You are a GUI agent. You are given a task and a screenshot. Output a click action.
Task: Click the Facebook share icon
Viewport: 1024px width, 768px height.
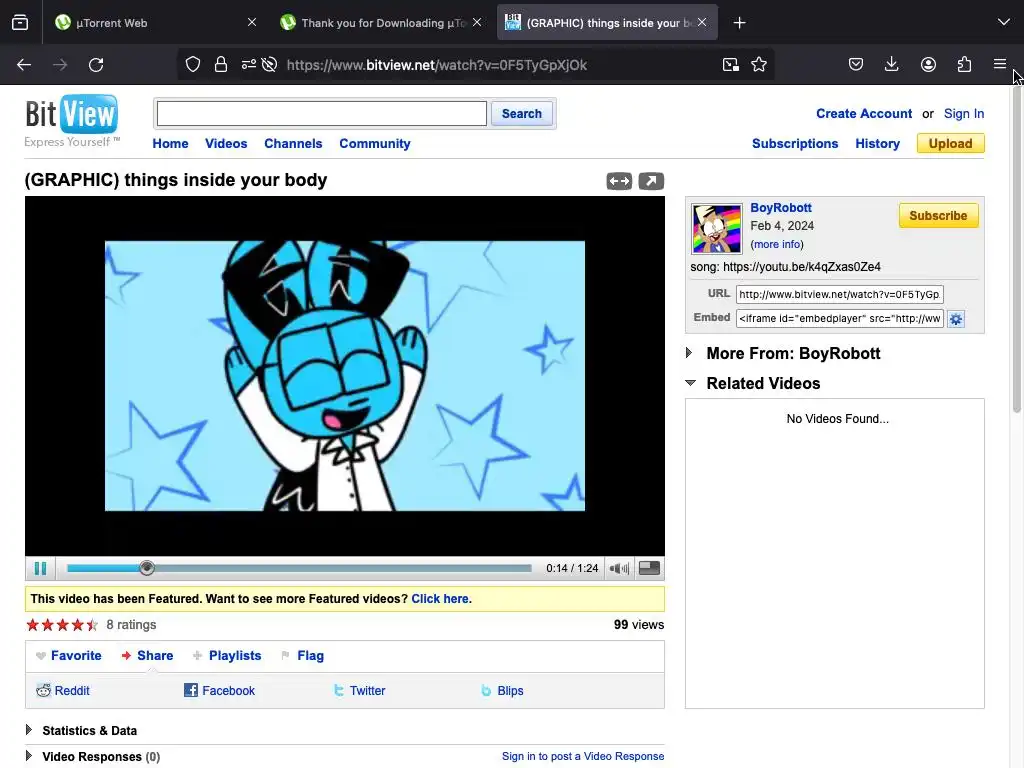pos(191,690)
